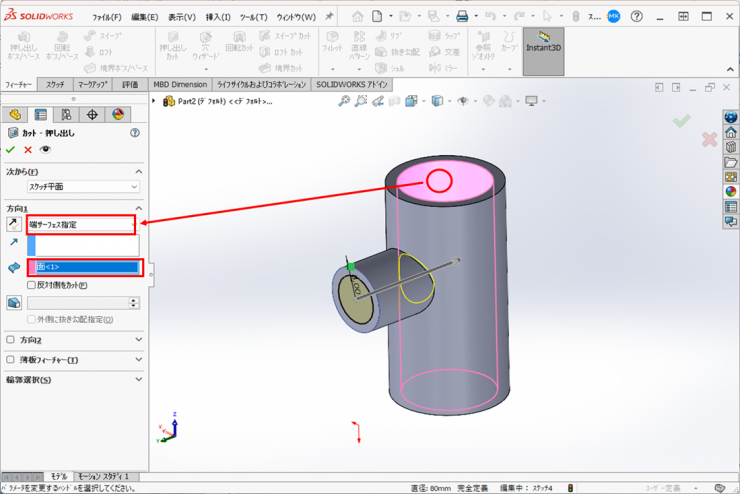Open the モーション スタディ 1 tab
The width and height of the screenshot is (740, 494).
pyautogui.click(x=103, y=477)
